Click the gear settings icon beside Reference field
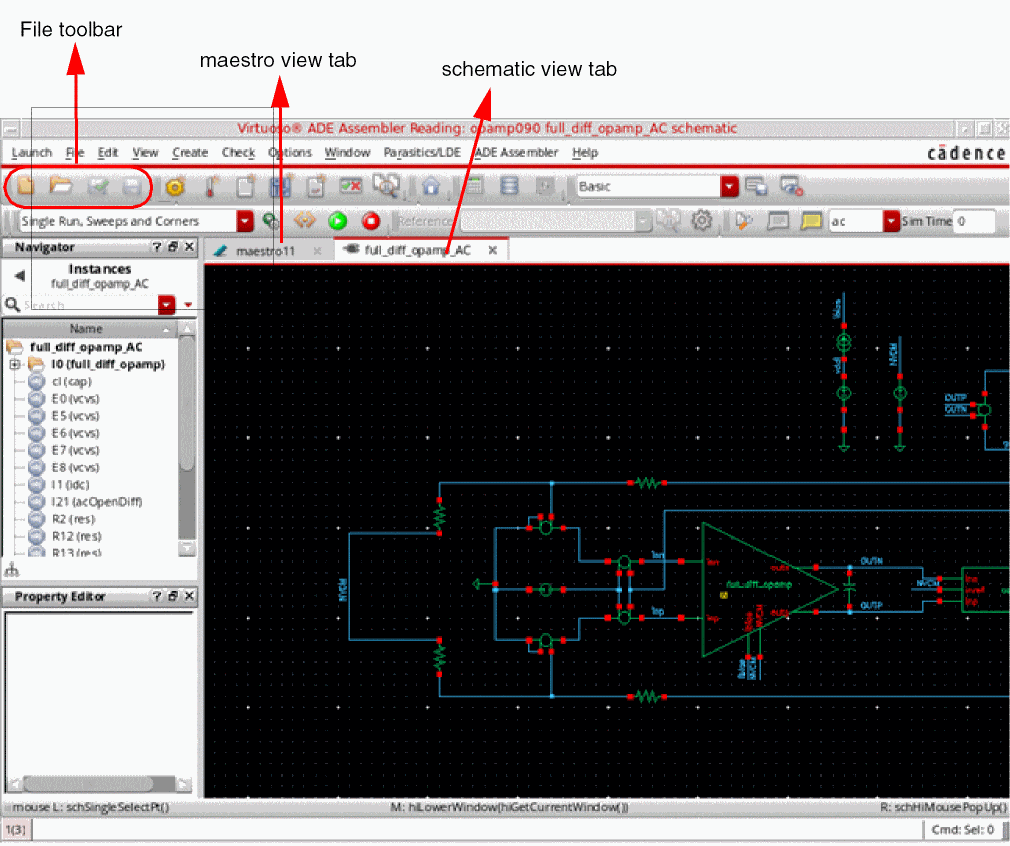1010x846 pixels. (x=703, y=221)
